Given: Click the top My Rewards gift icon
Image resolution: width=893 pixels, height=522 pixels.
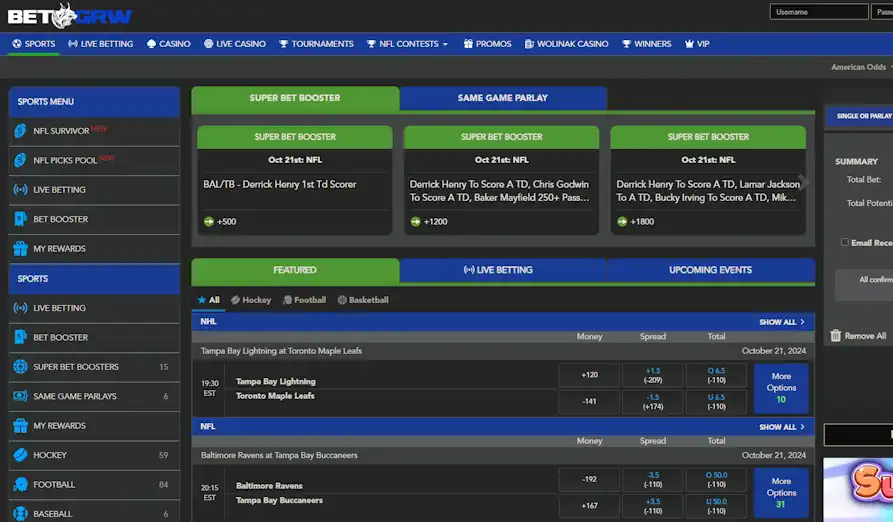Looking at the screenshot, I should (20, 249).
